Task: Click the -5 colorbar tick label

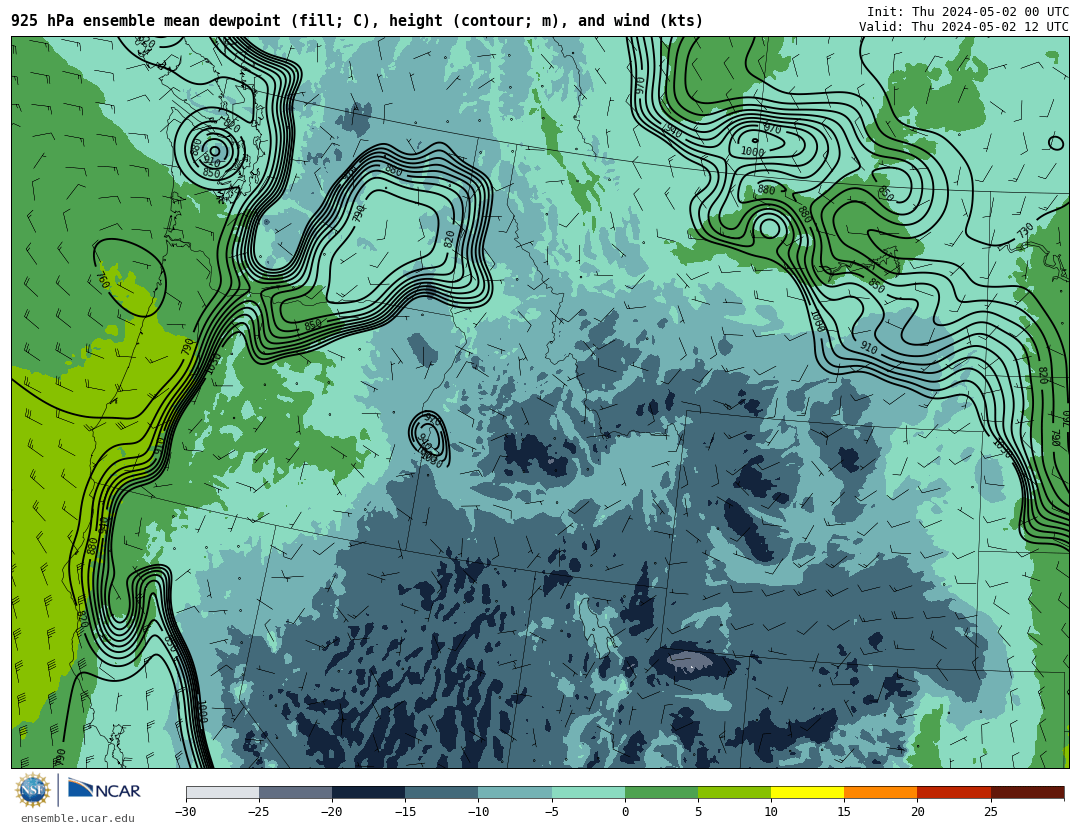Action: point(551,812)
